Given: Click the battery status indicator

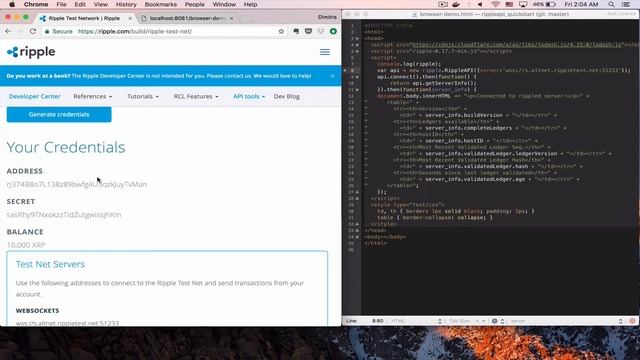Looking at the screenshot, I should (x=544, y=4).
